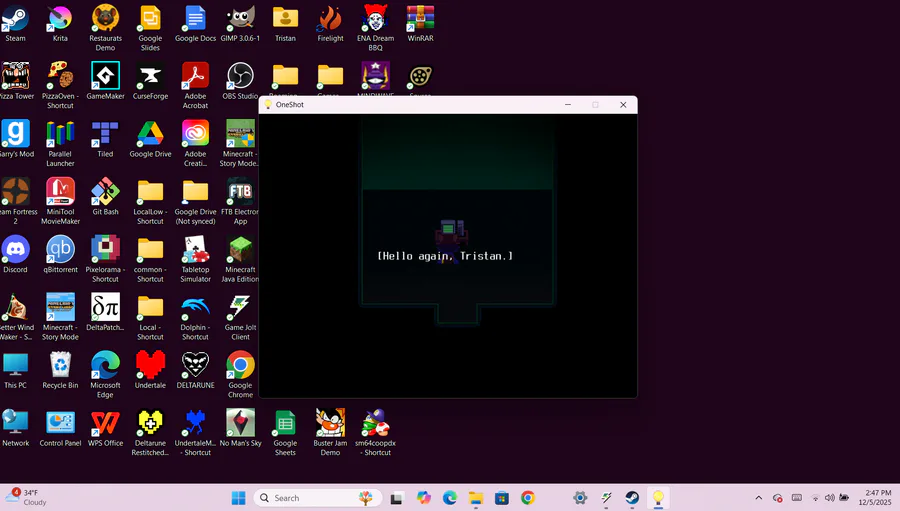Select the This PC desktop icon
The width and height of the screenshot is (900, 511).
(15, 370)
